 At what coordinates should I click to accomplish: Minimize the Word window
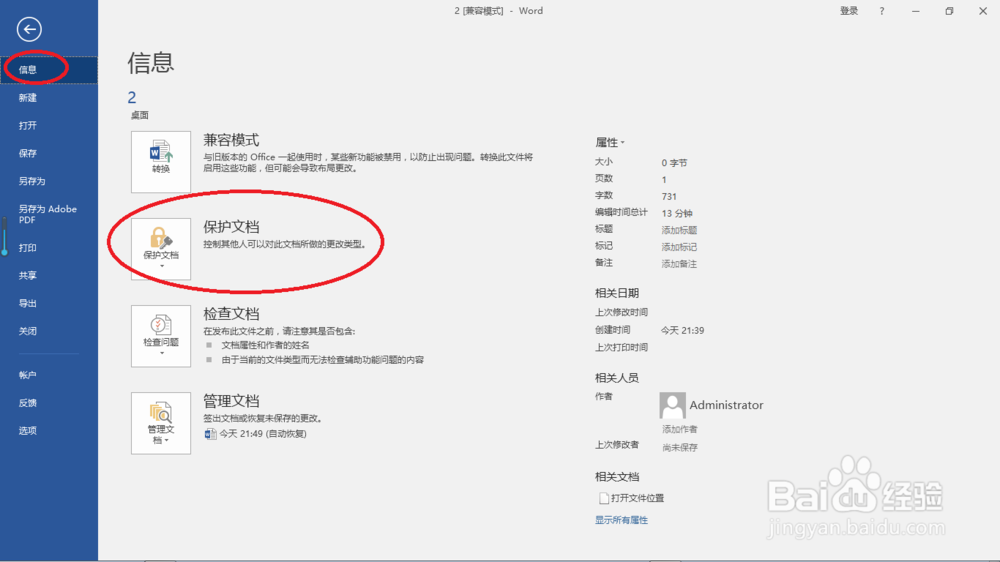(916, 11)
